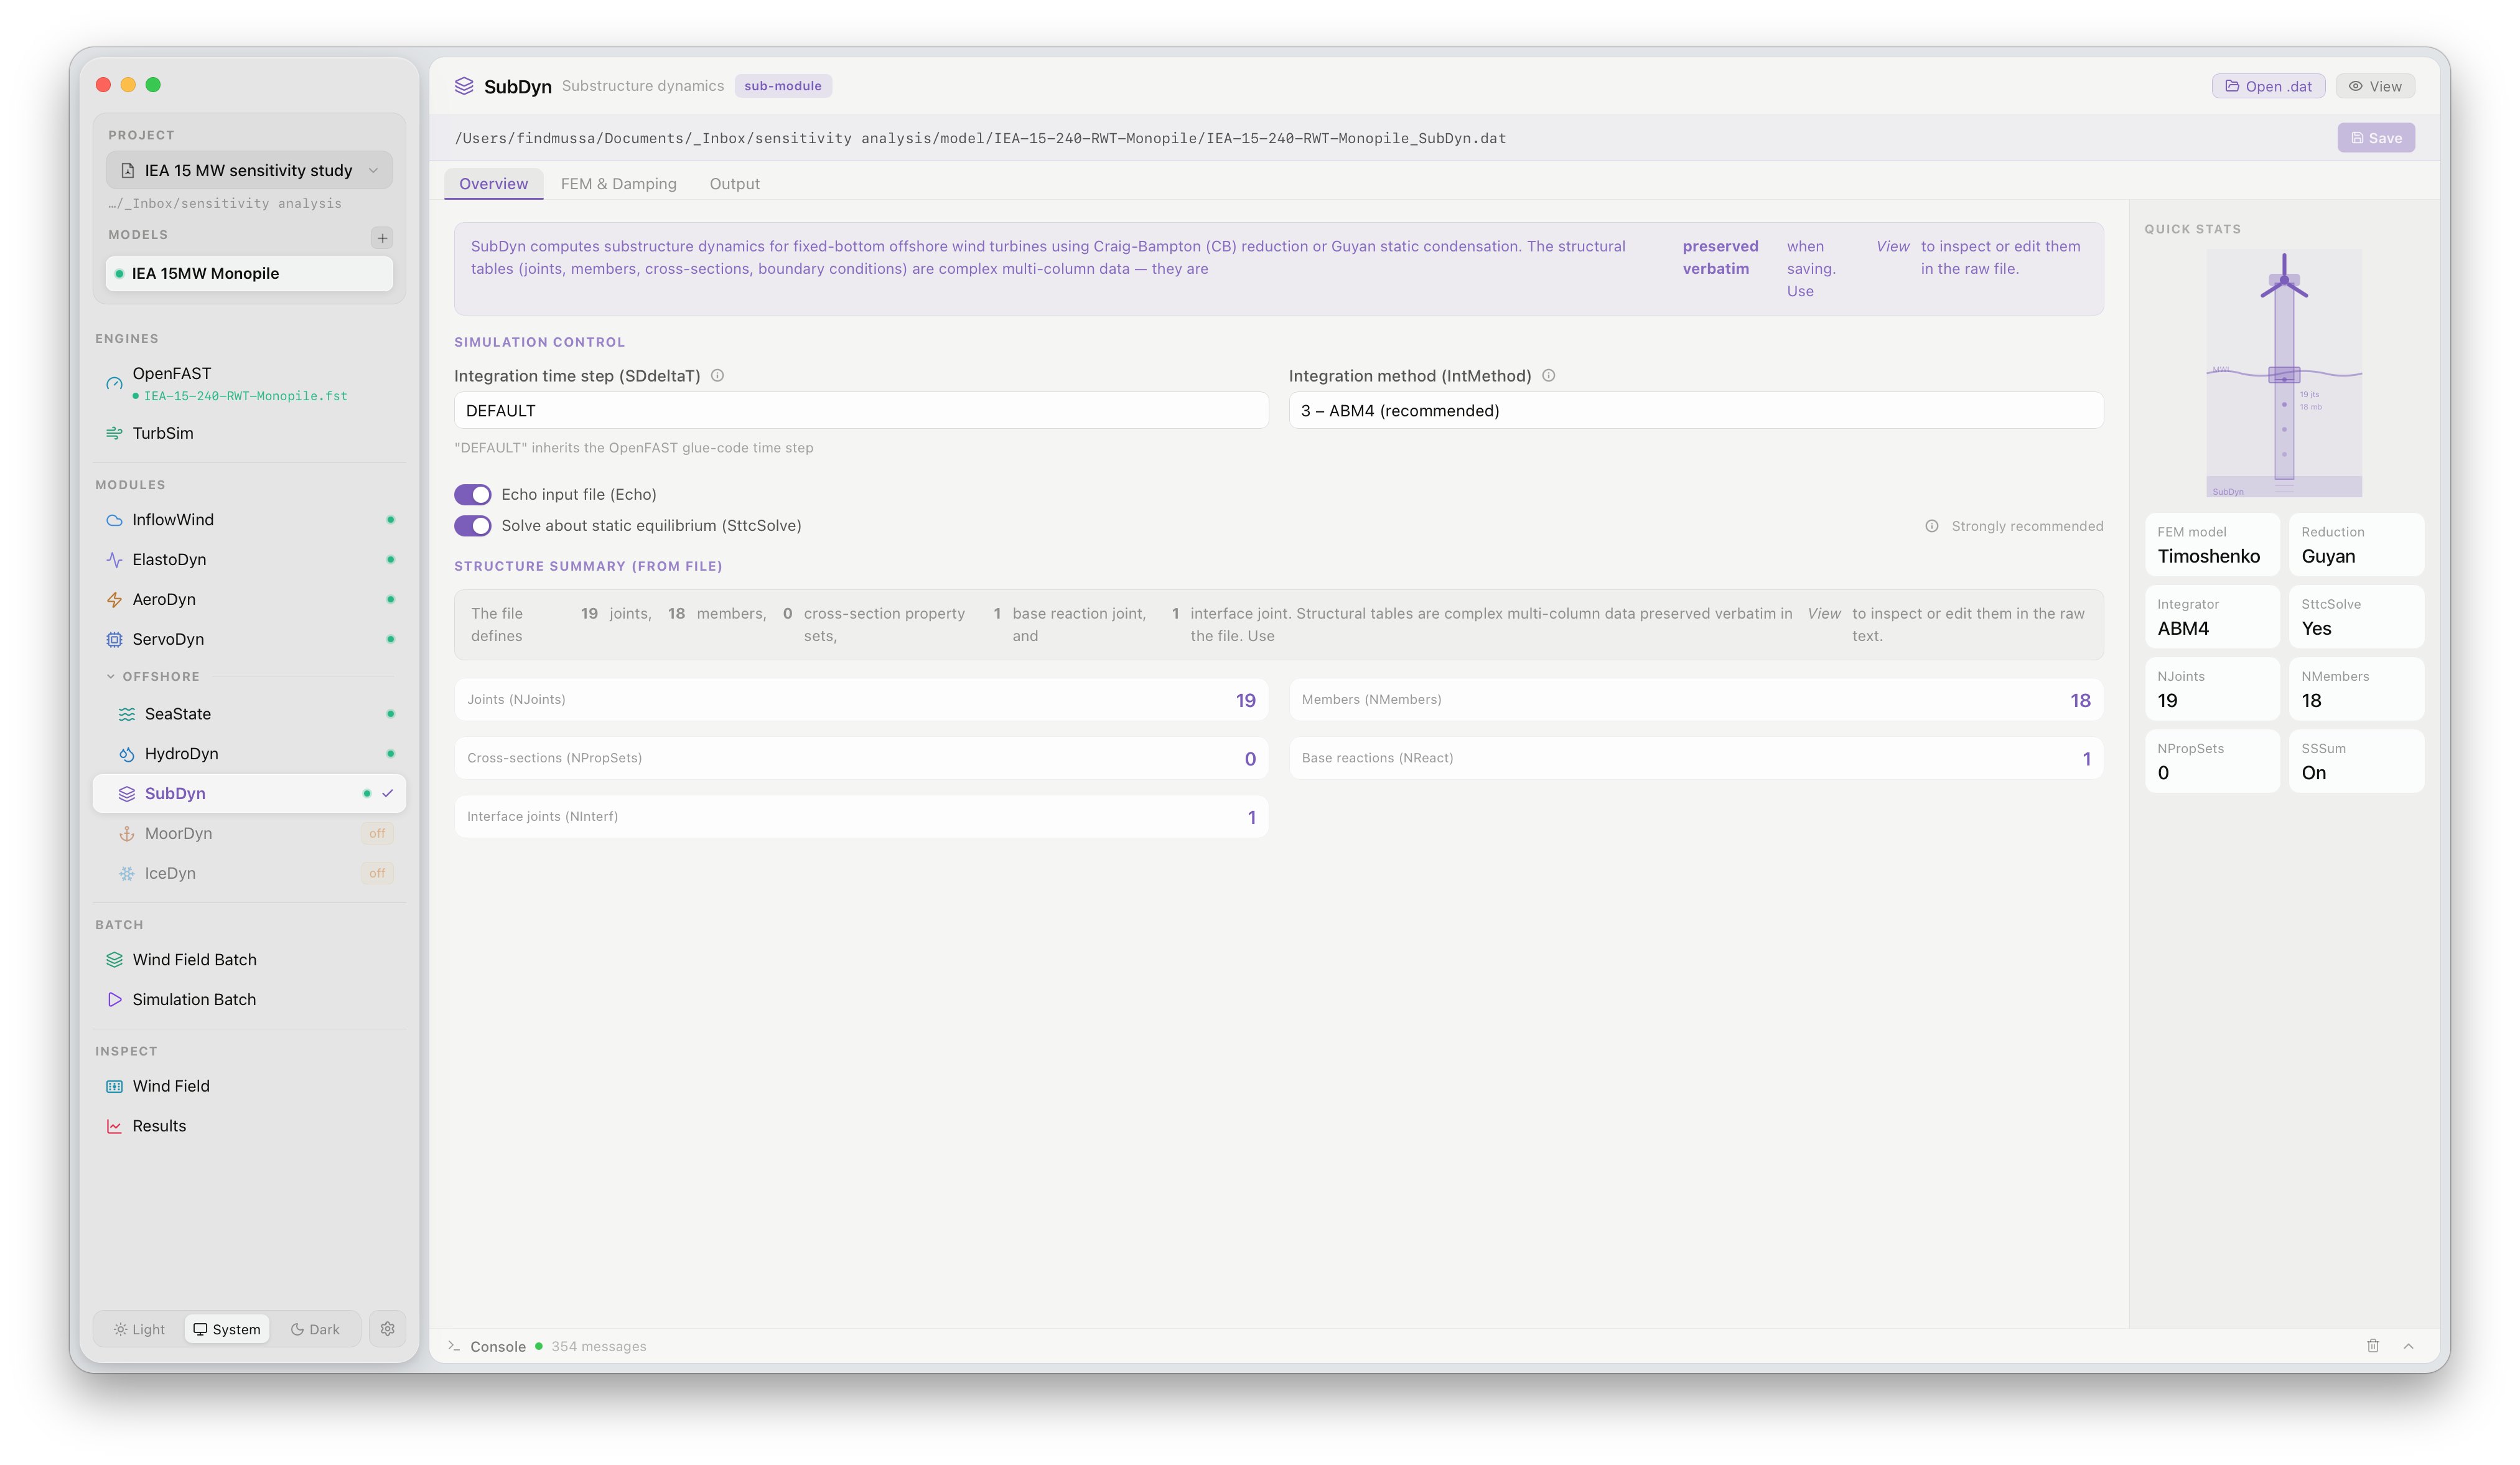Open Wind Field Batch
Screen dimensions: 2520x1465
[x=249, y=960]
